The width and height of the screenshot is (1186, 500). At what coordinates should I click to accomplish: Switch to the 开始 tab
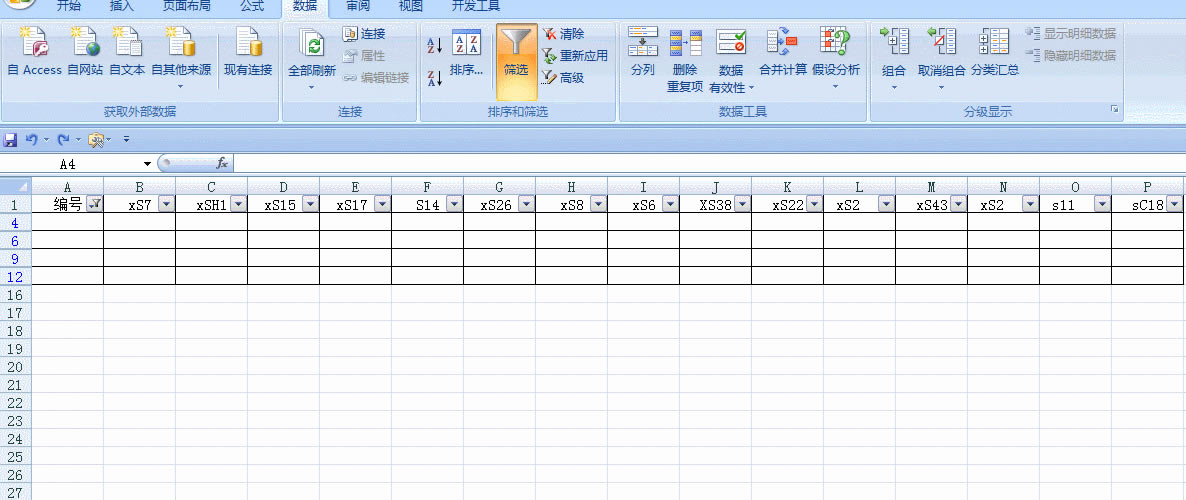(69, 7)
